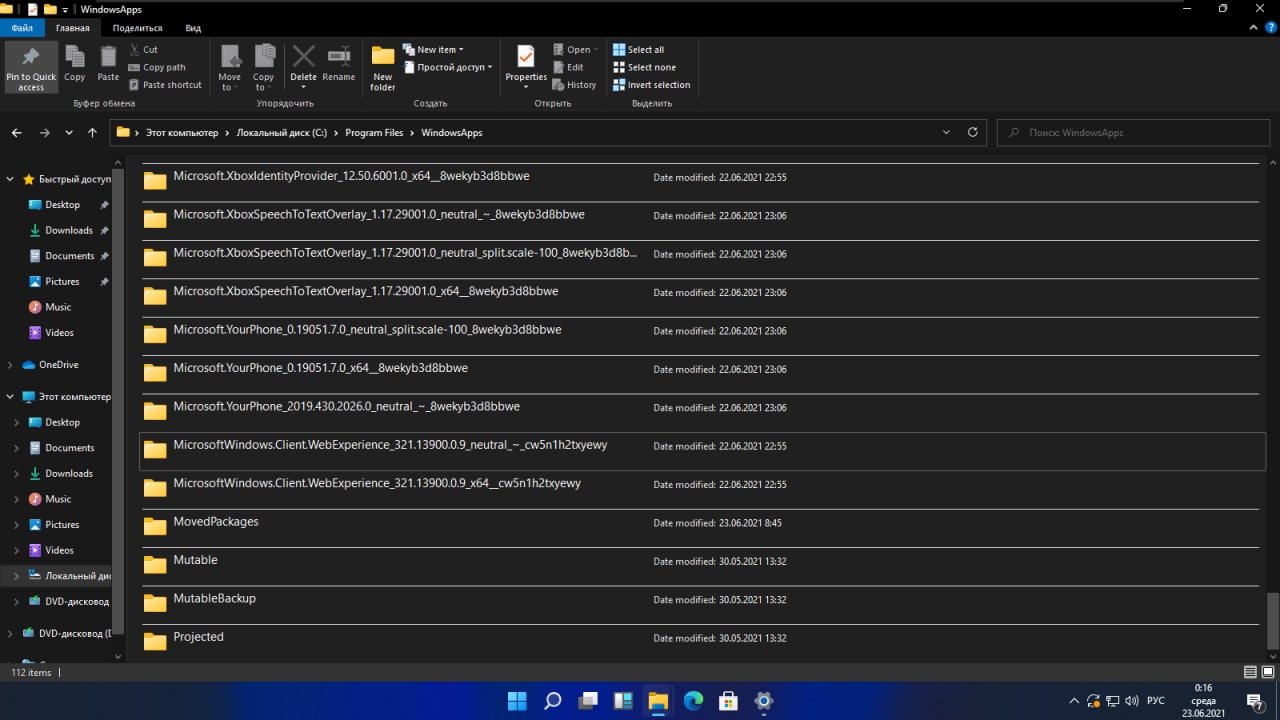Go back with the back arrow
1280x720 pixels.
(17, 132)
